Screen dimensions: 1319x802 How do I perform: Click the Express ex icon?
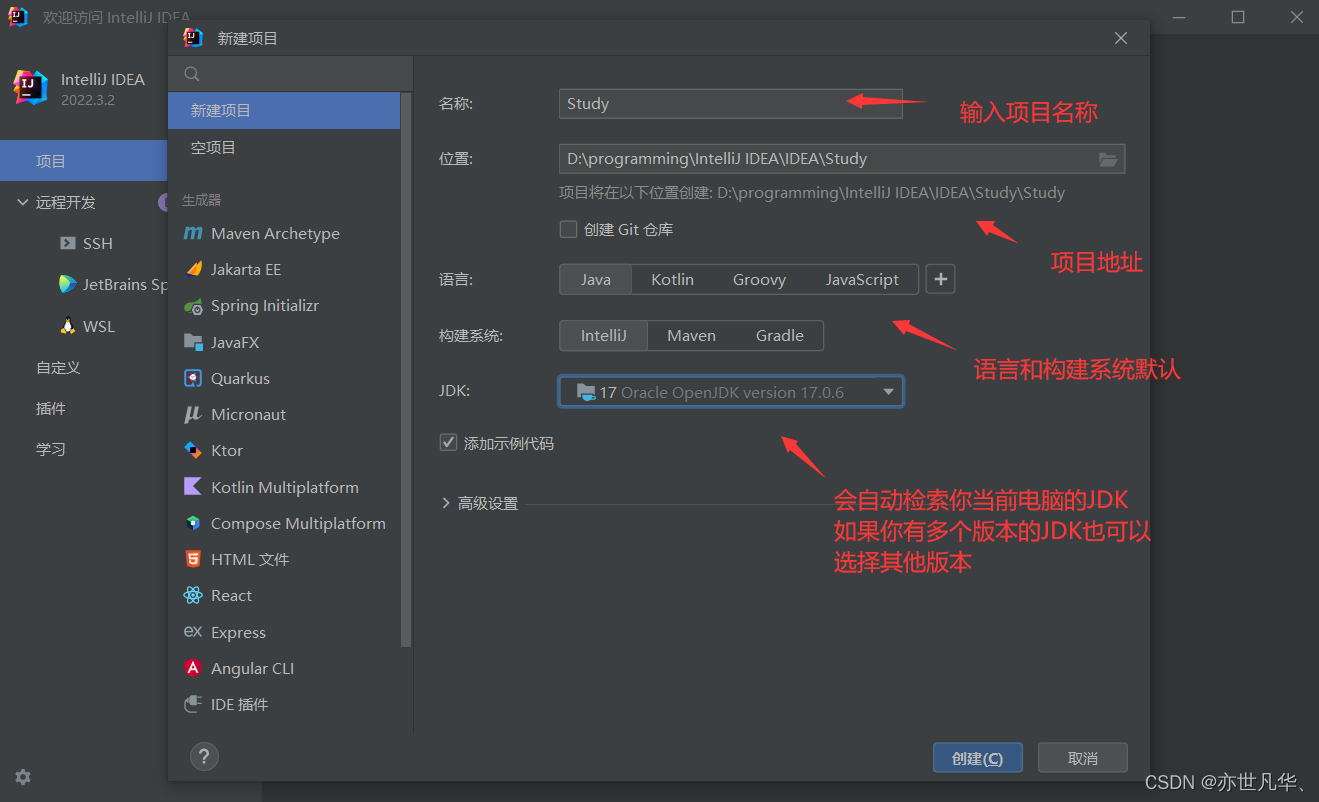[x=193, y=632]
